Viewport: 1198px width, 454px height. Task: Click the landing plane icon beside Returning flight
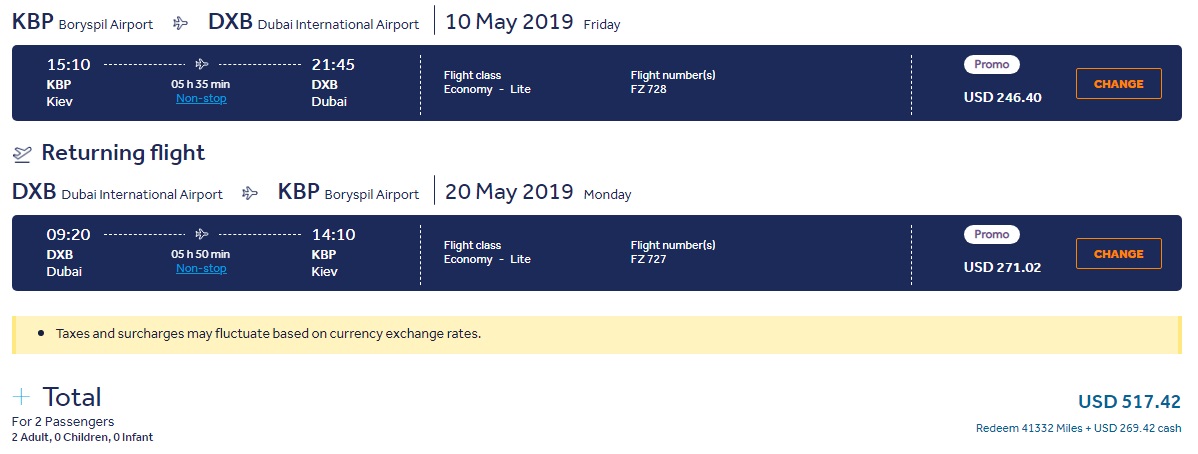click(22, 154)
